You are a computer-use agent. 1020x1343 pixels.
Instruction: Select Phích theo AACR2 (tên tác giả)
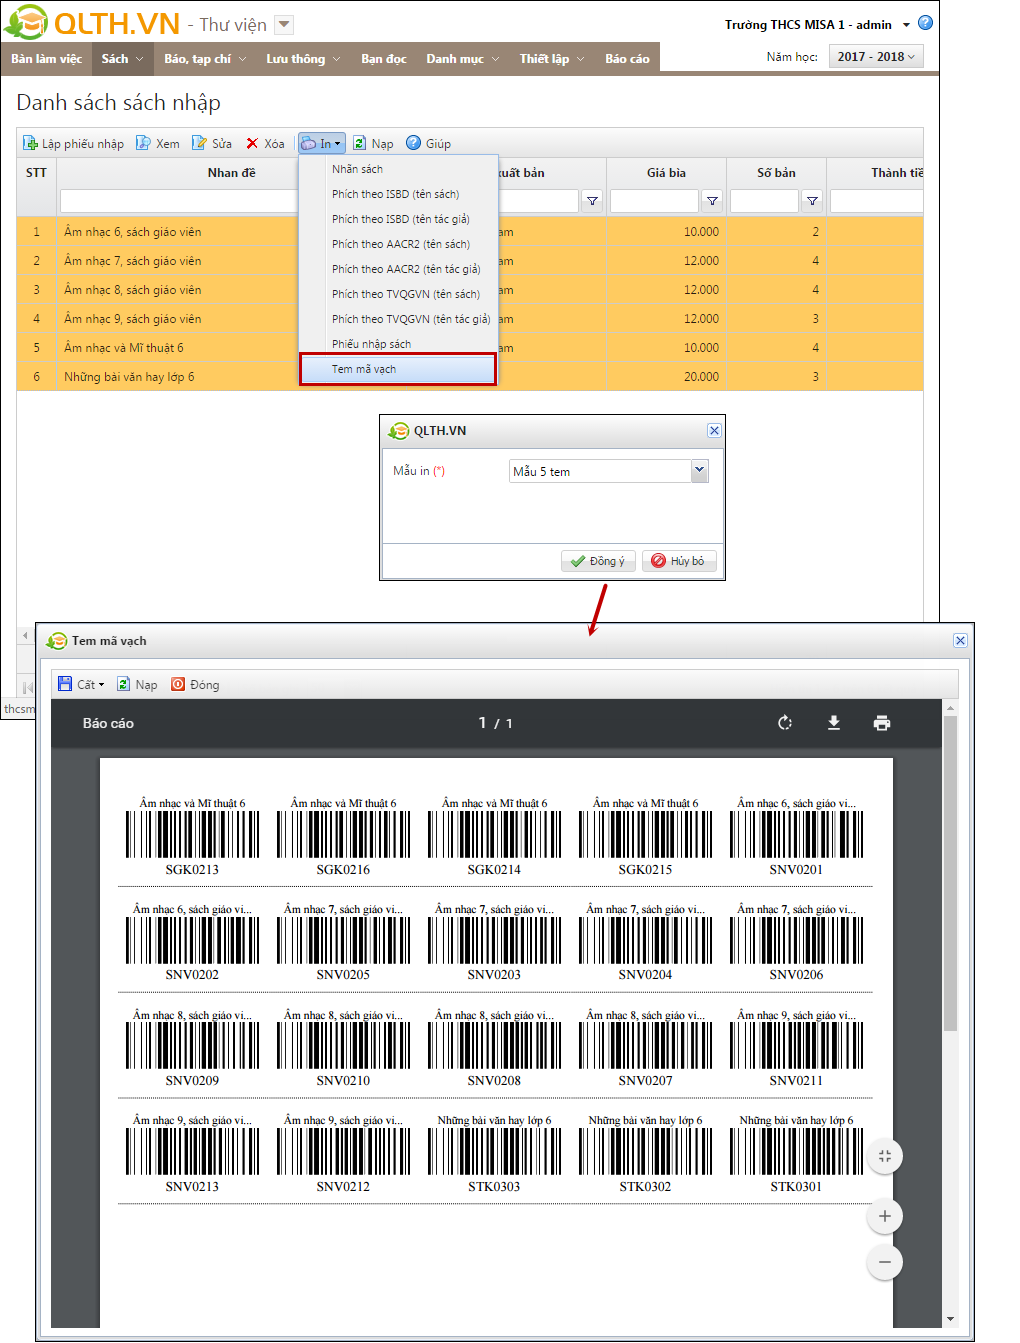coord(398,269)
